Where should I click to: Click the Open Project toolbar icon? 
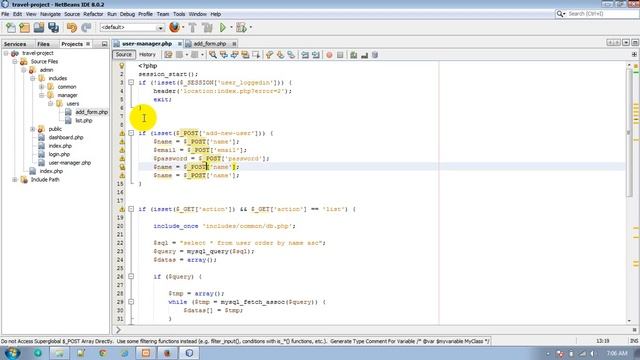tap(39, 28)
